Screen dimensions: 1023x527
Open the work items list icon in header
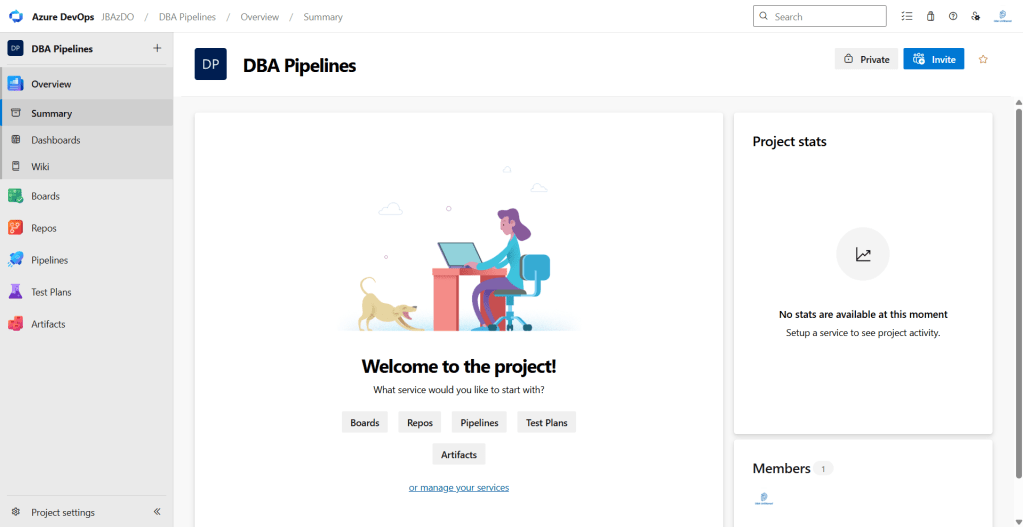point(907,16)
